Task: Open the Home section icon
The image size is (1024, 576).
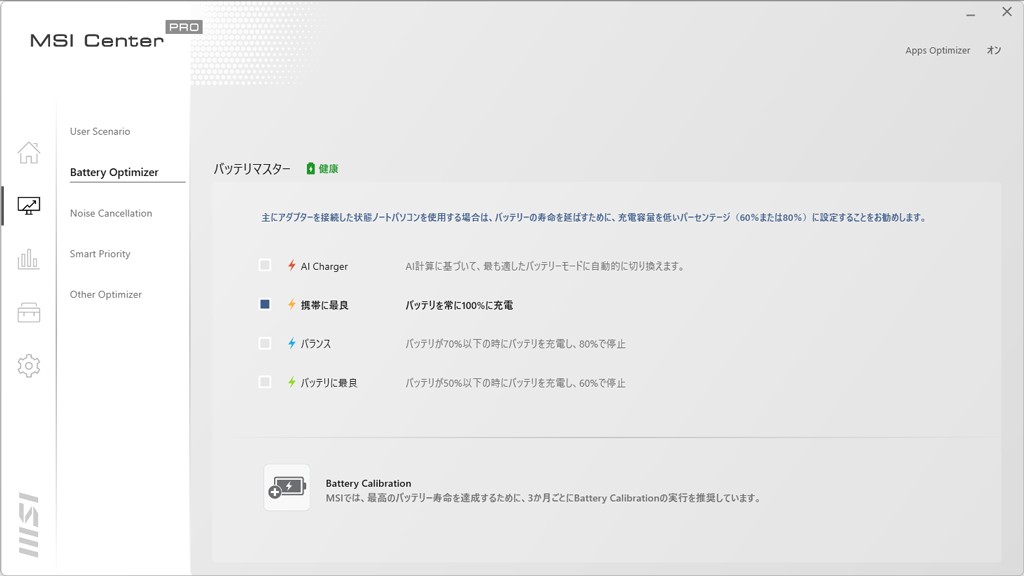Action: pos(29,153)
